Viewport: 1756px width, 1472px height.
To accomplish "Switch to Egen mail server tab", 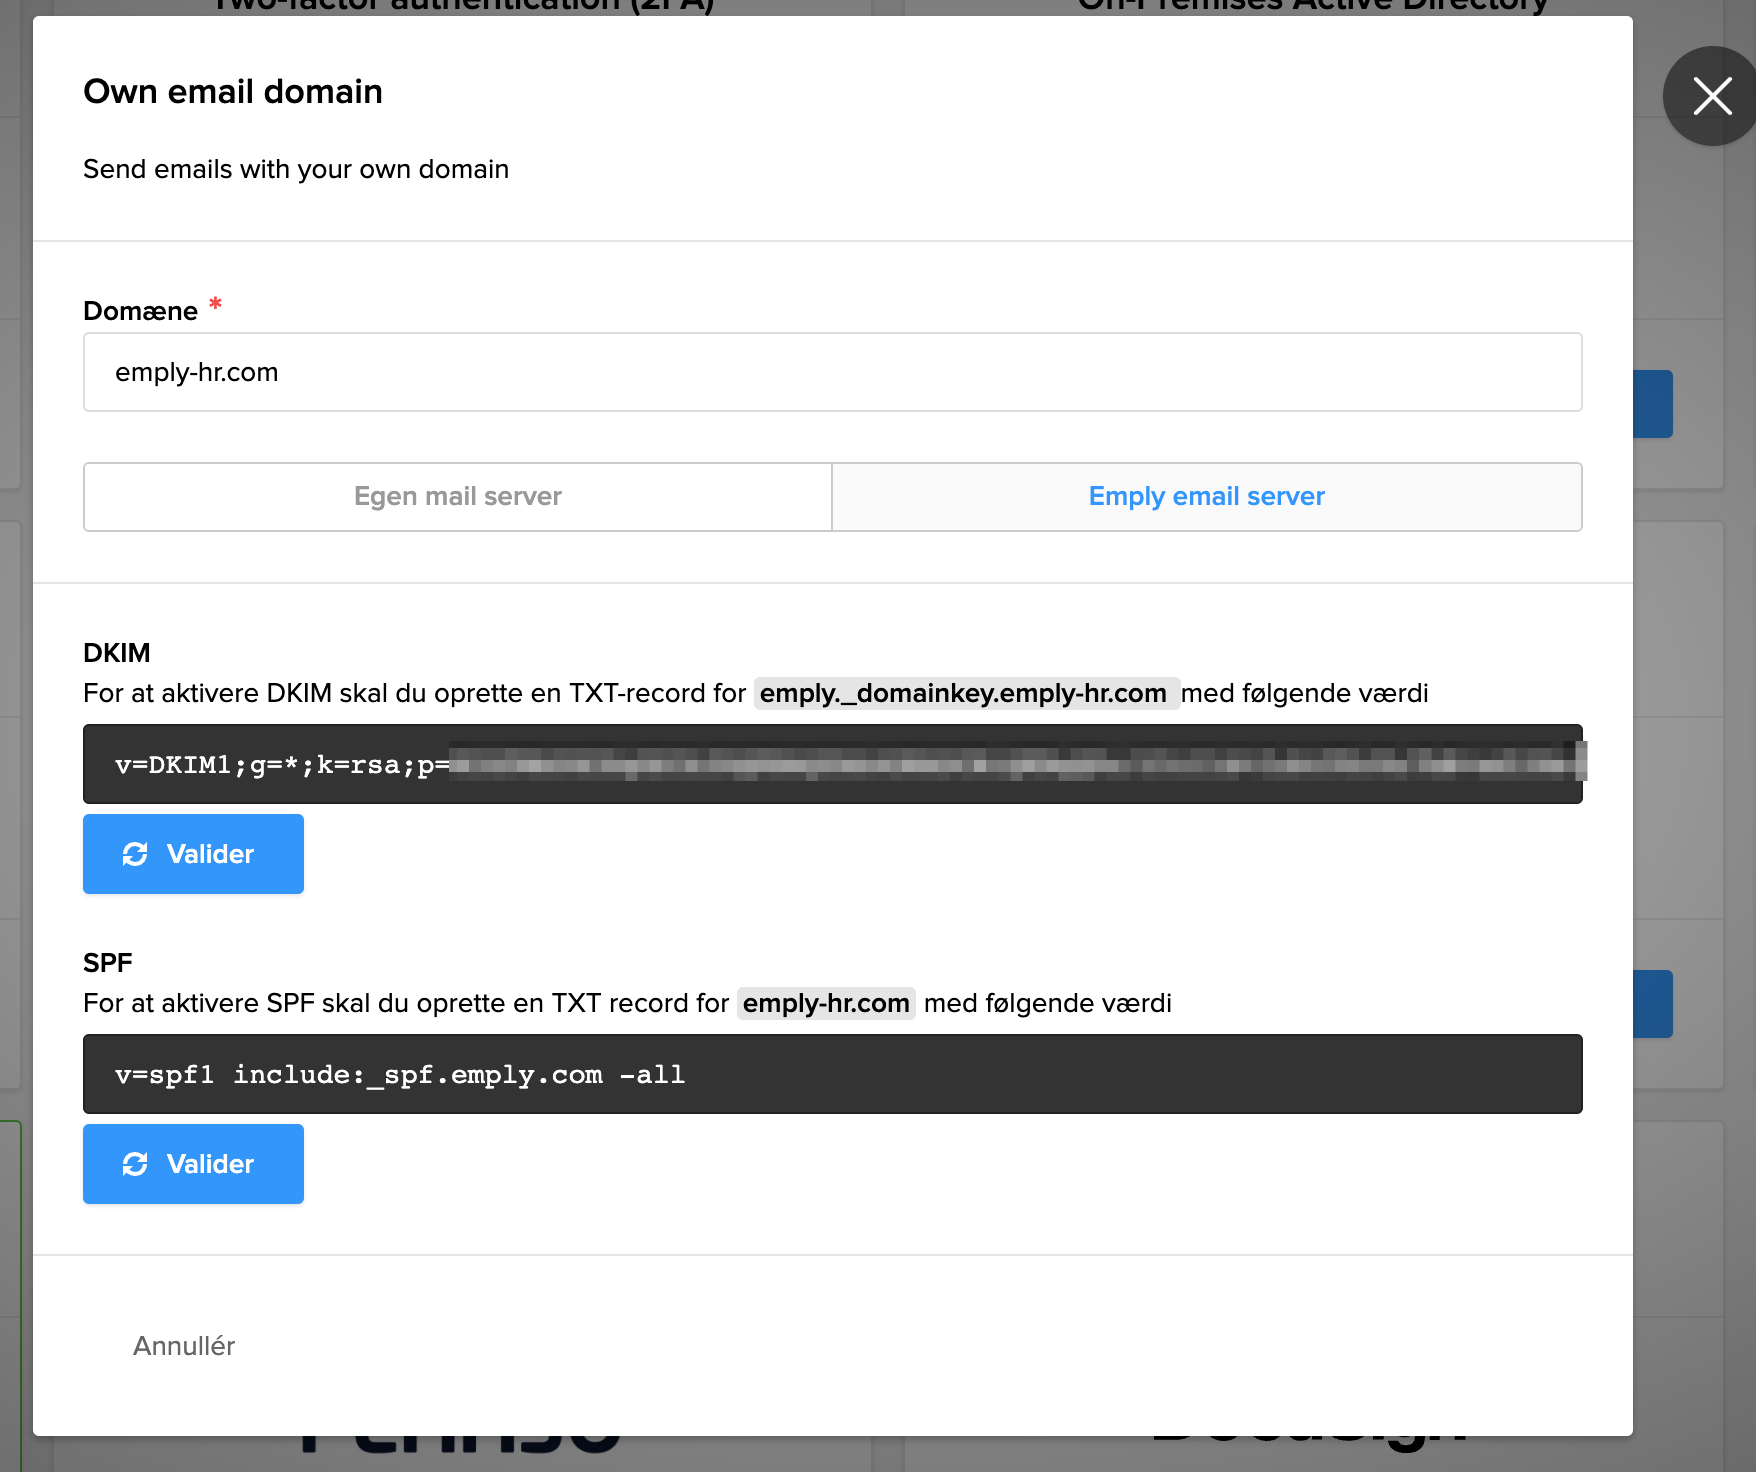I will click(x=458, y=497).
